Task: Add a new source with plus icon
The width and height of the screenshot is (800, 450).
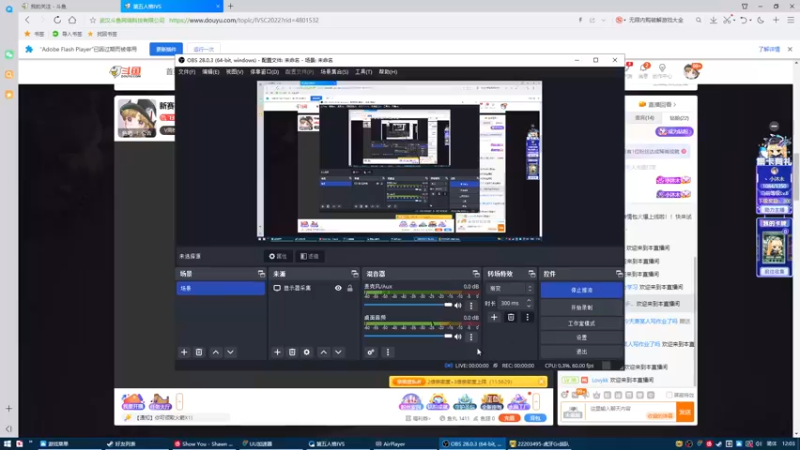Action: coord(277,352)
